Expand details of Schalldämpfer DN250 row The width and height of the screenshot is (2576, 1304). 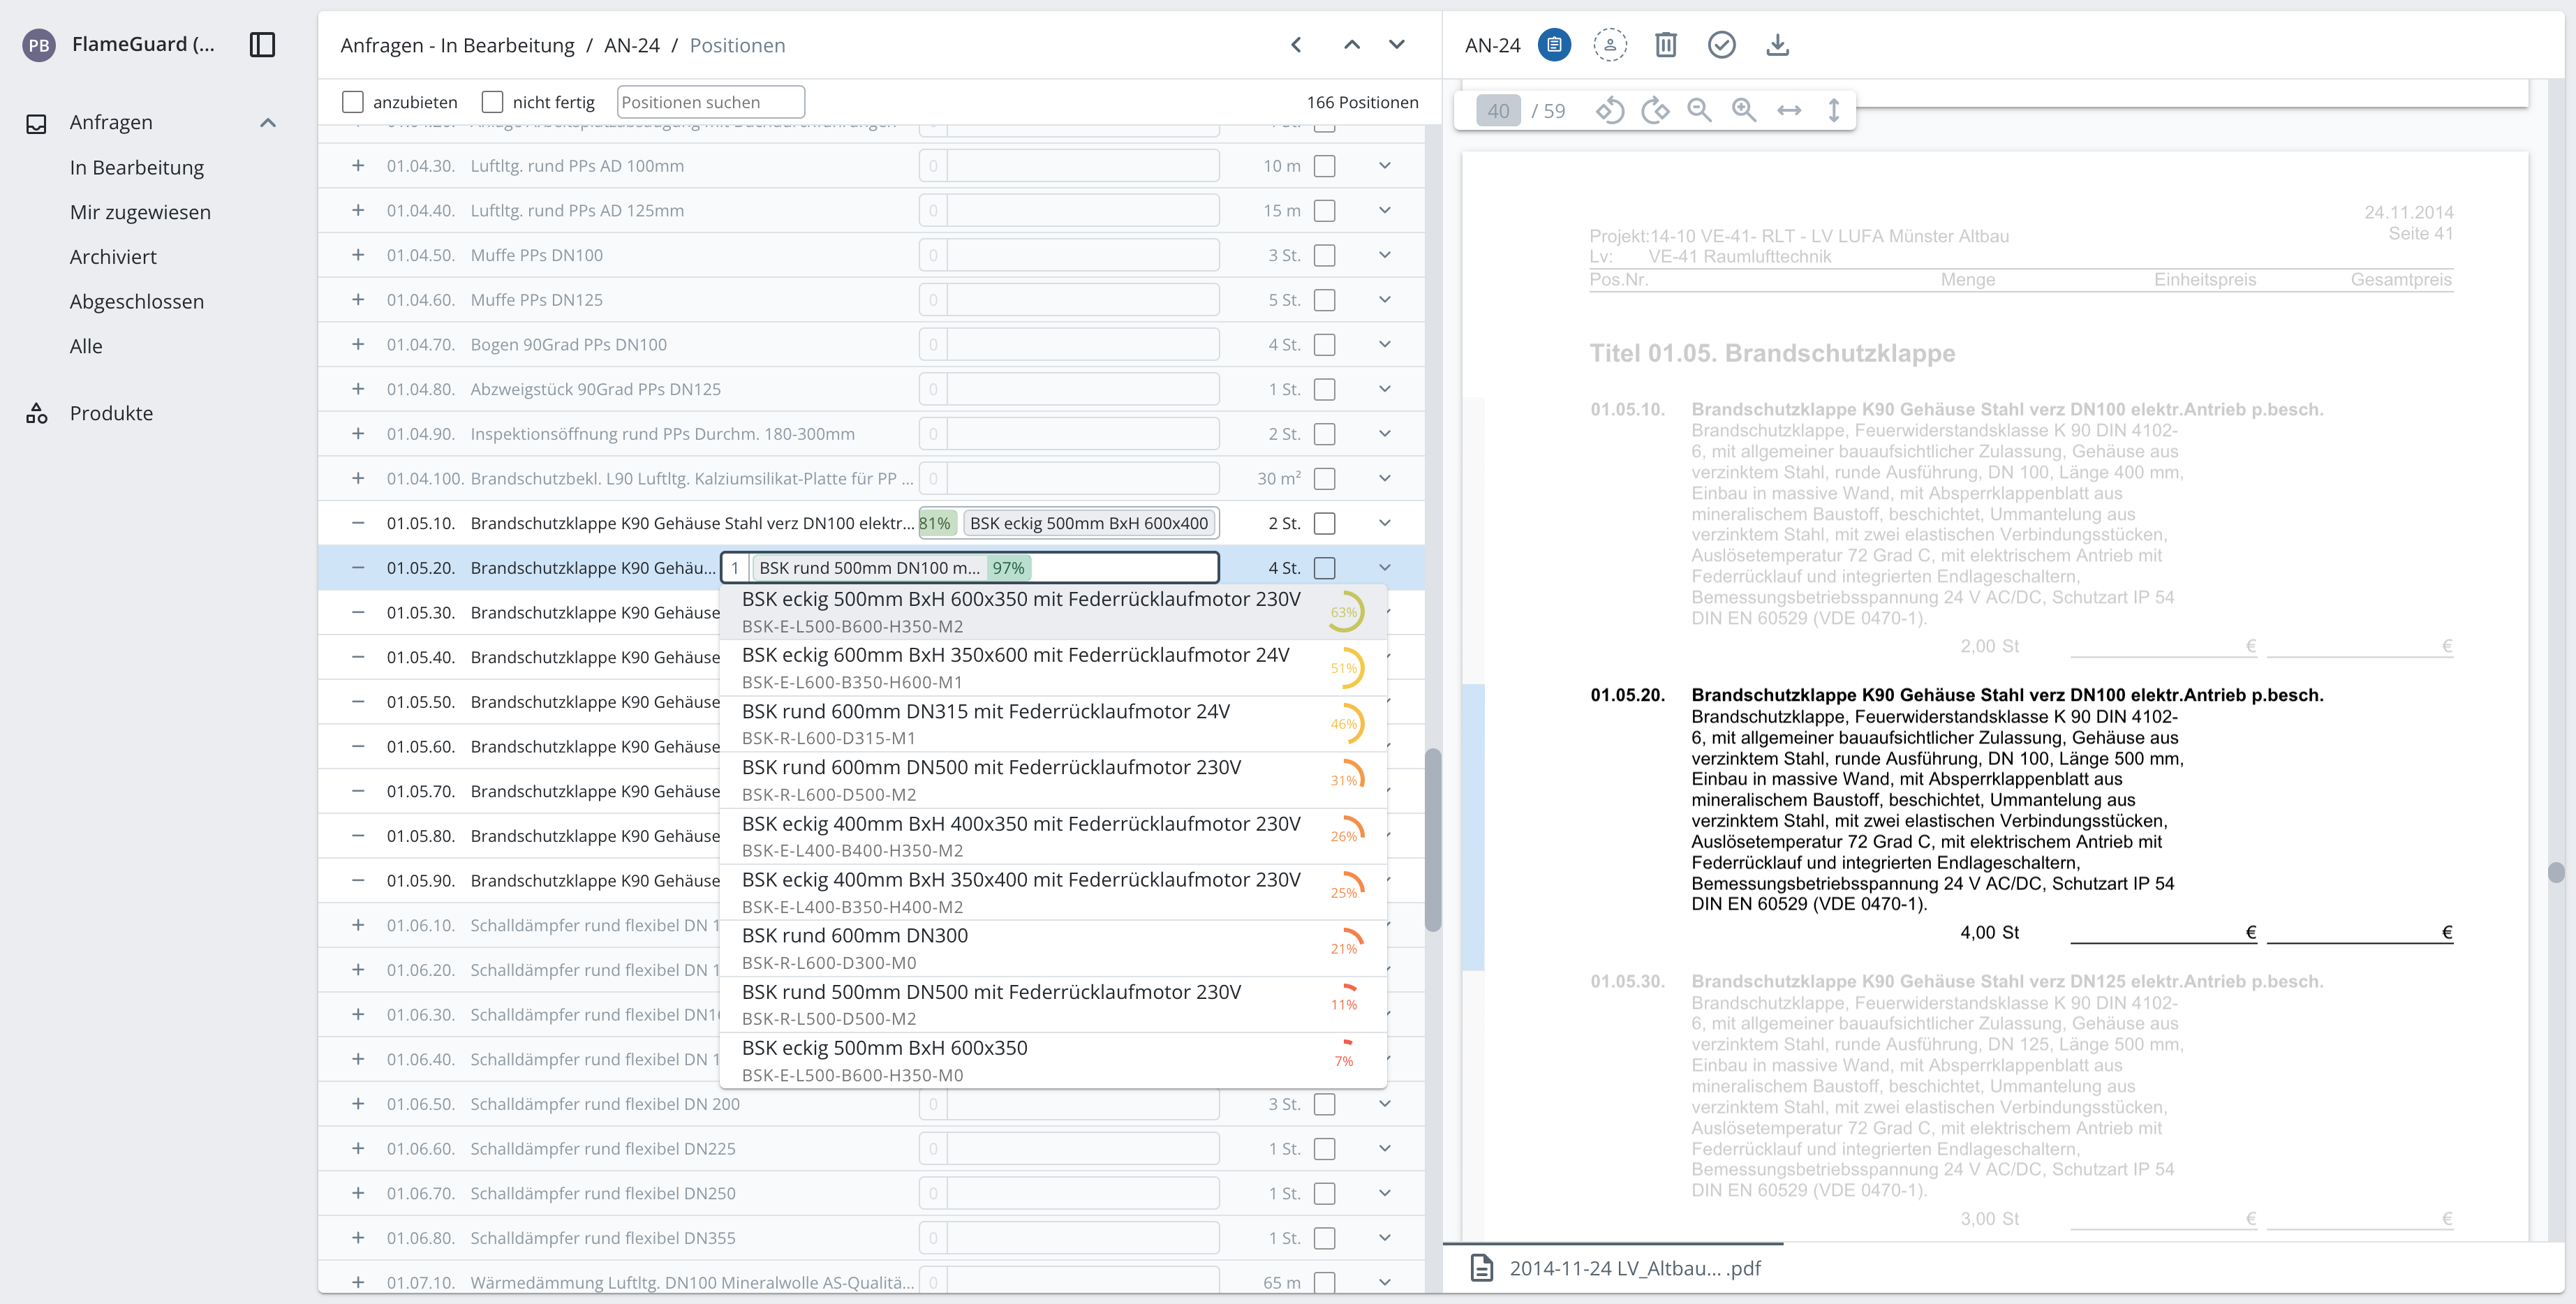pos(1385,1193)
